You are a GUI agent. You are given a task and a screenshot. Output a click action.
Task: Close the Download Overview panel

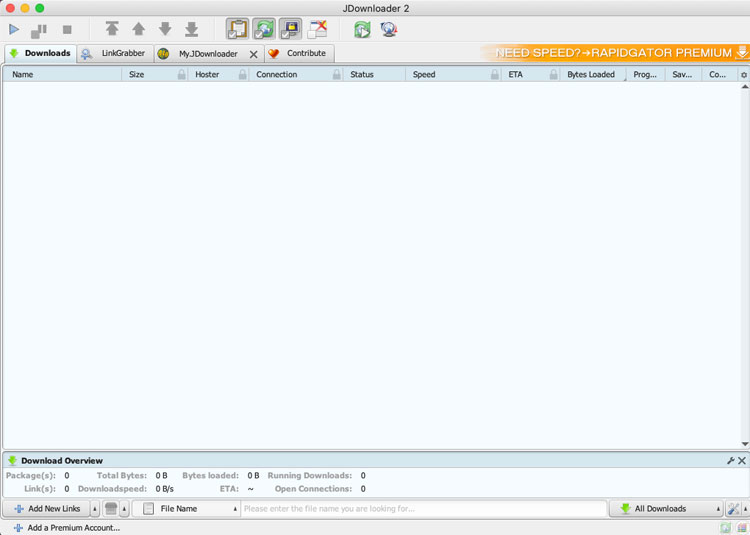coord(741,461)
